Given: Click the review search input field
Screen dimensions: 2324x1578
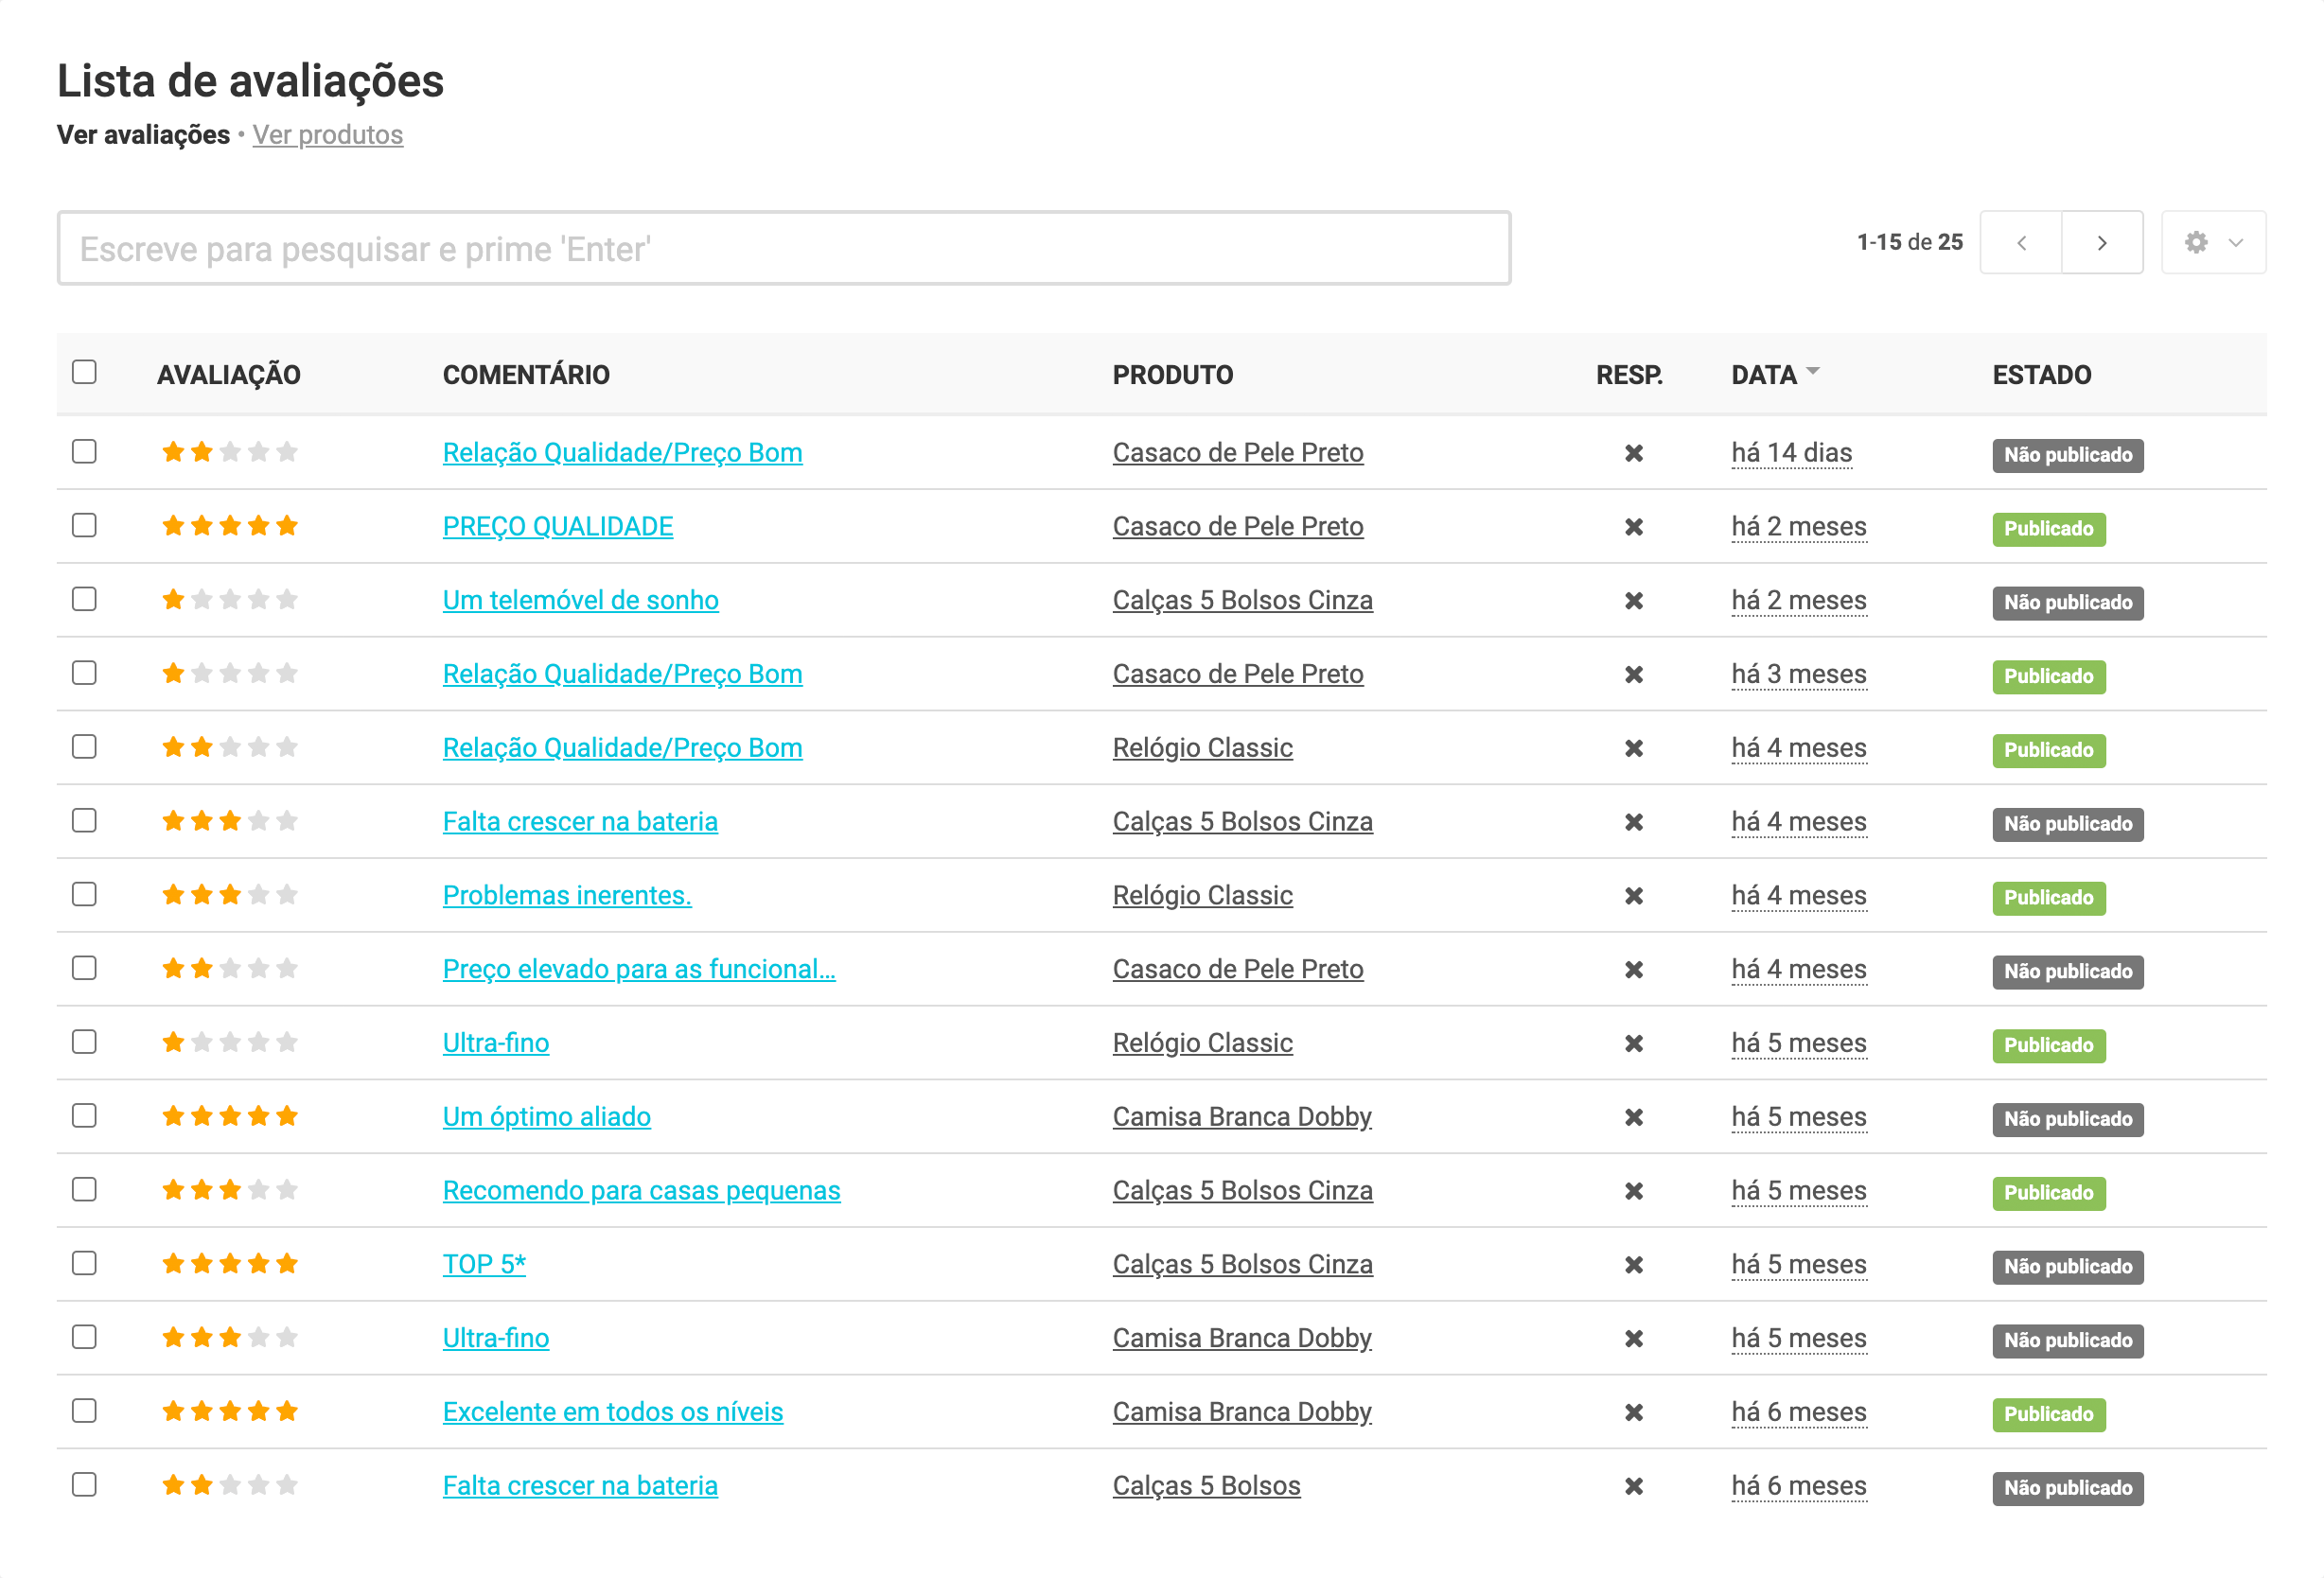Looking at the screenshot, I should point(783,248).
